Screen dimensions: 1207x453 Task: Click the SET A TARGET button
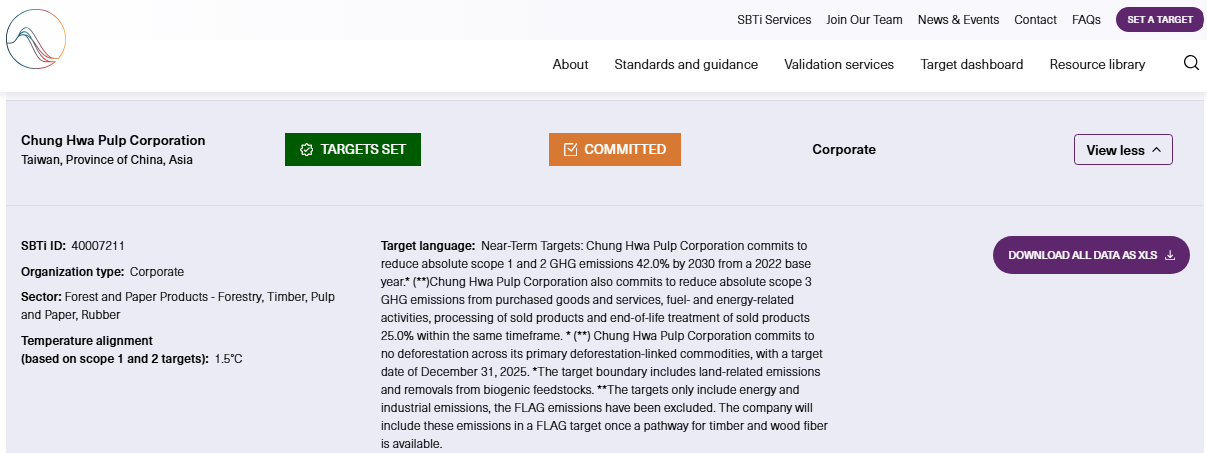click(1160, 19)
